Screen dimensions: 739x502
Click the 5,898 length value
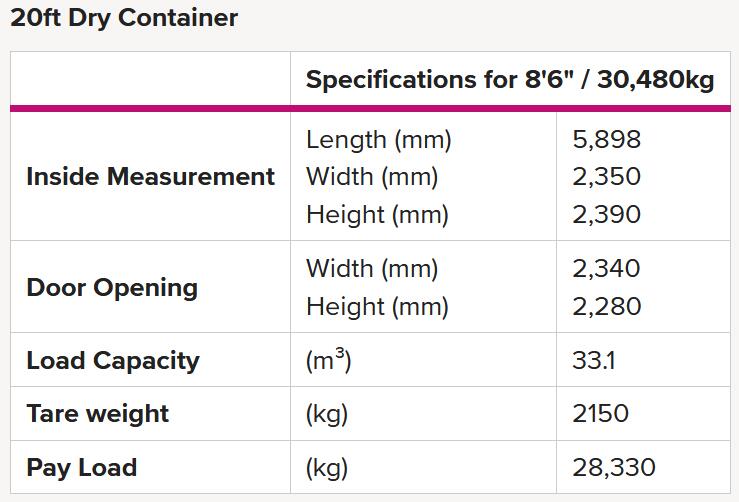pyautogui.click(x=607, y=140)
